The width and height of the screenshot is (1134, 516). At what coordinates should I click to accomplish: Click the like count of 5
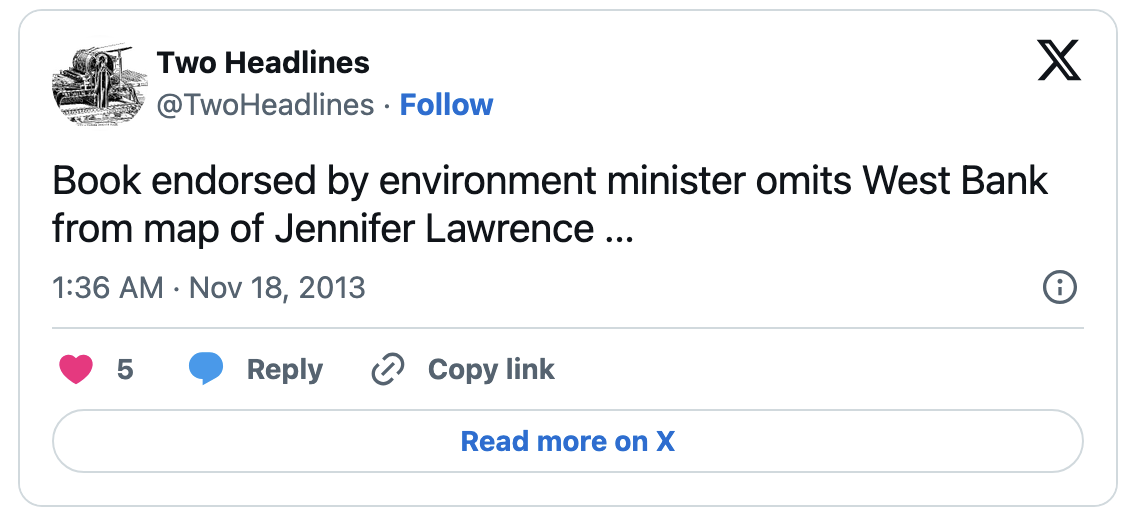[125, 370]
